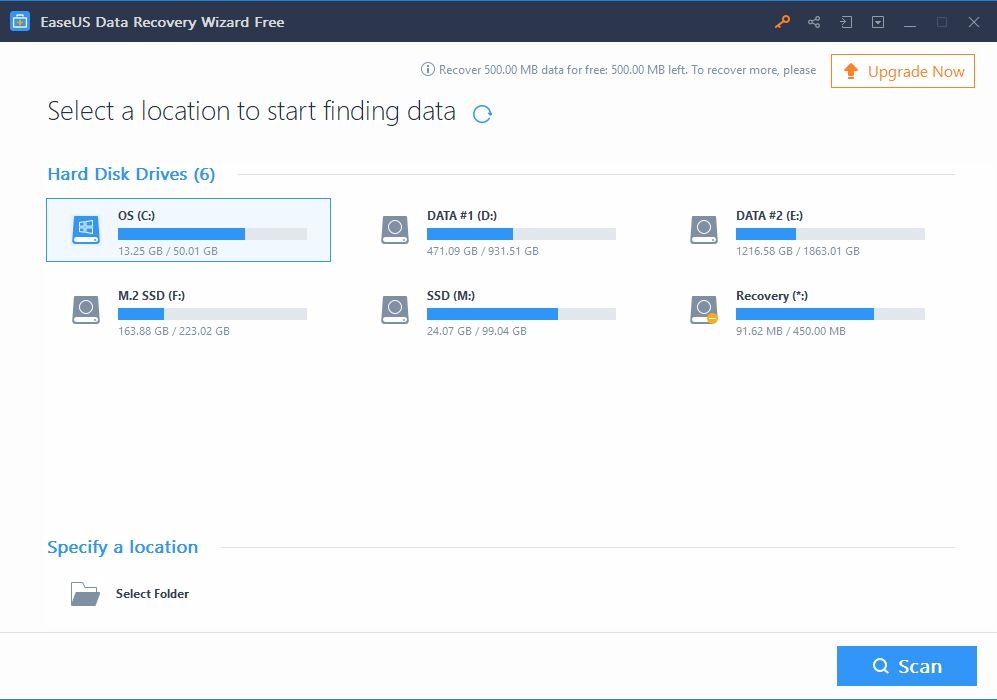Pick the M.2 SSD (F:) drive icon
The image size is (997, 700).
[x=86, y=310]
